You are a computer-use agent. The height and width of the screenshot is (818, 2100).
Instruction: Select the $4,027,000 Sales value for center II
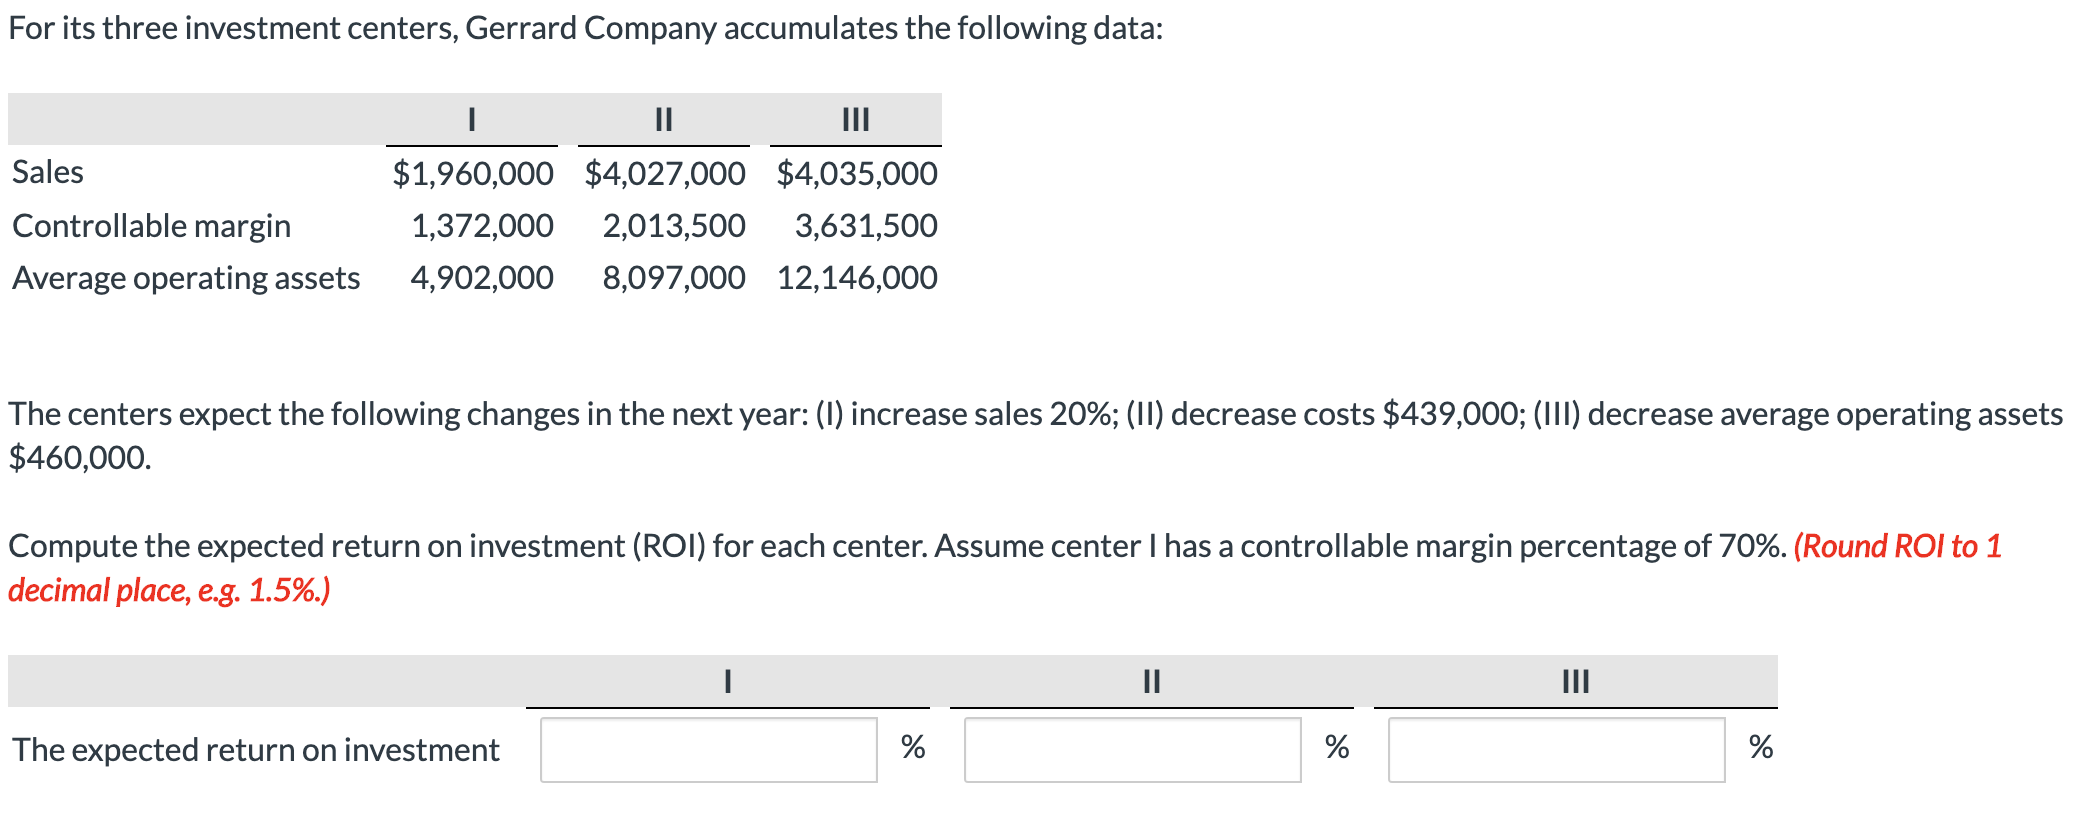pyautogui.click(x=663, y=172)
